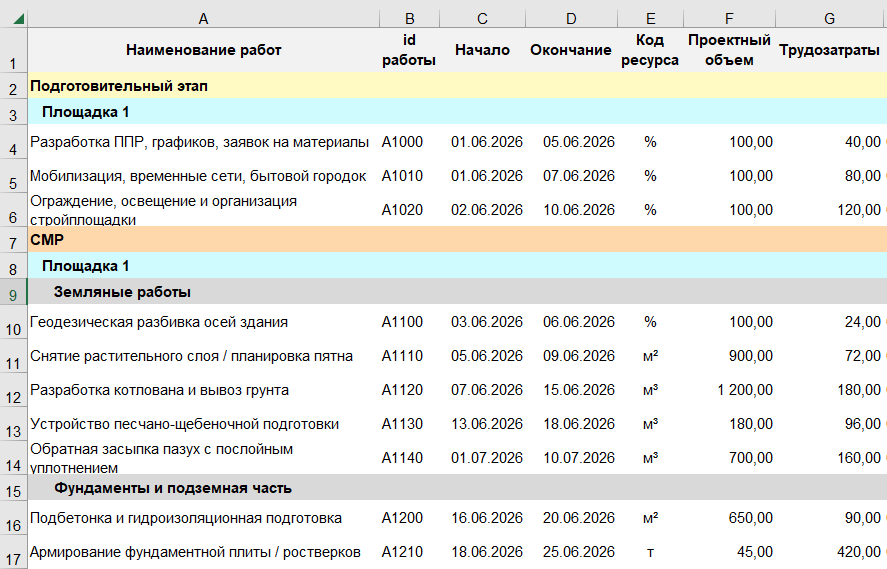Screen dimensions: 887x569
Task: Select id cell A1120
Action: [x=409, y=390]
